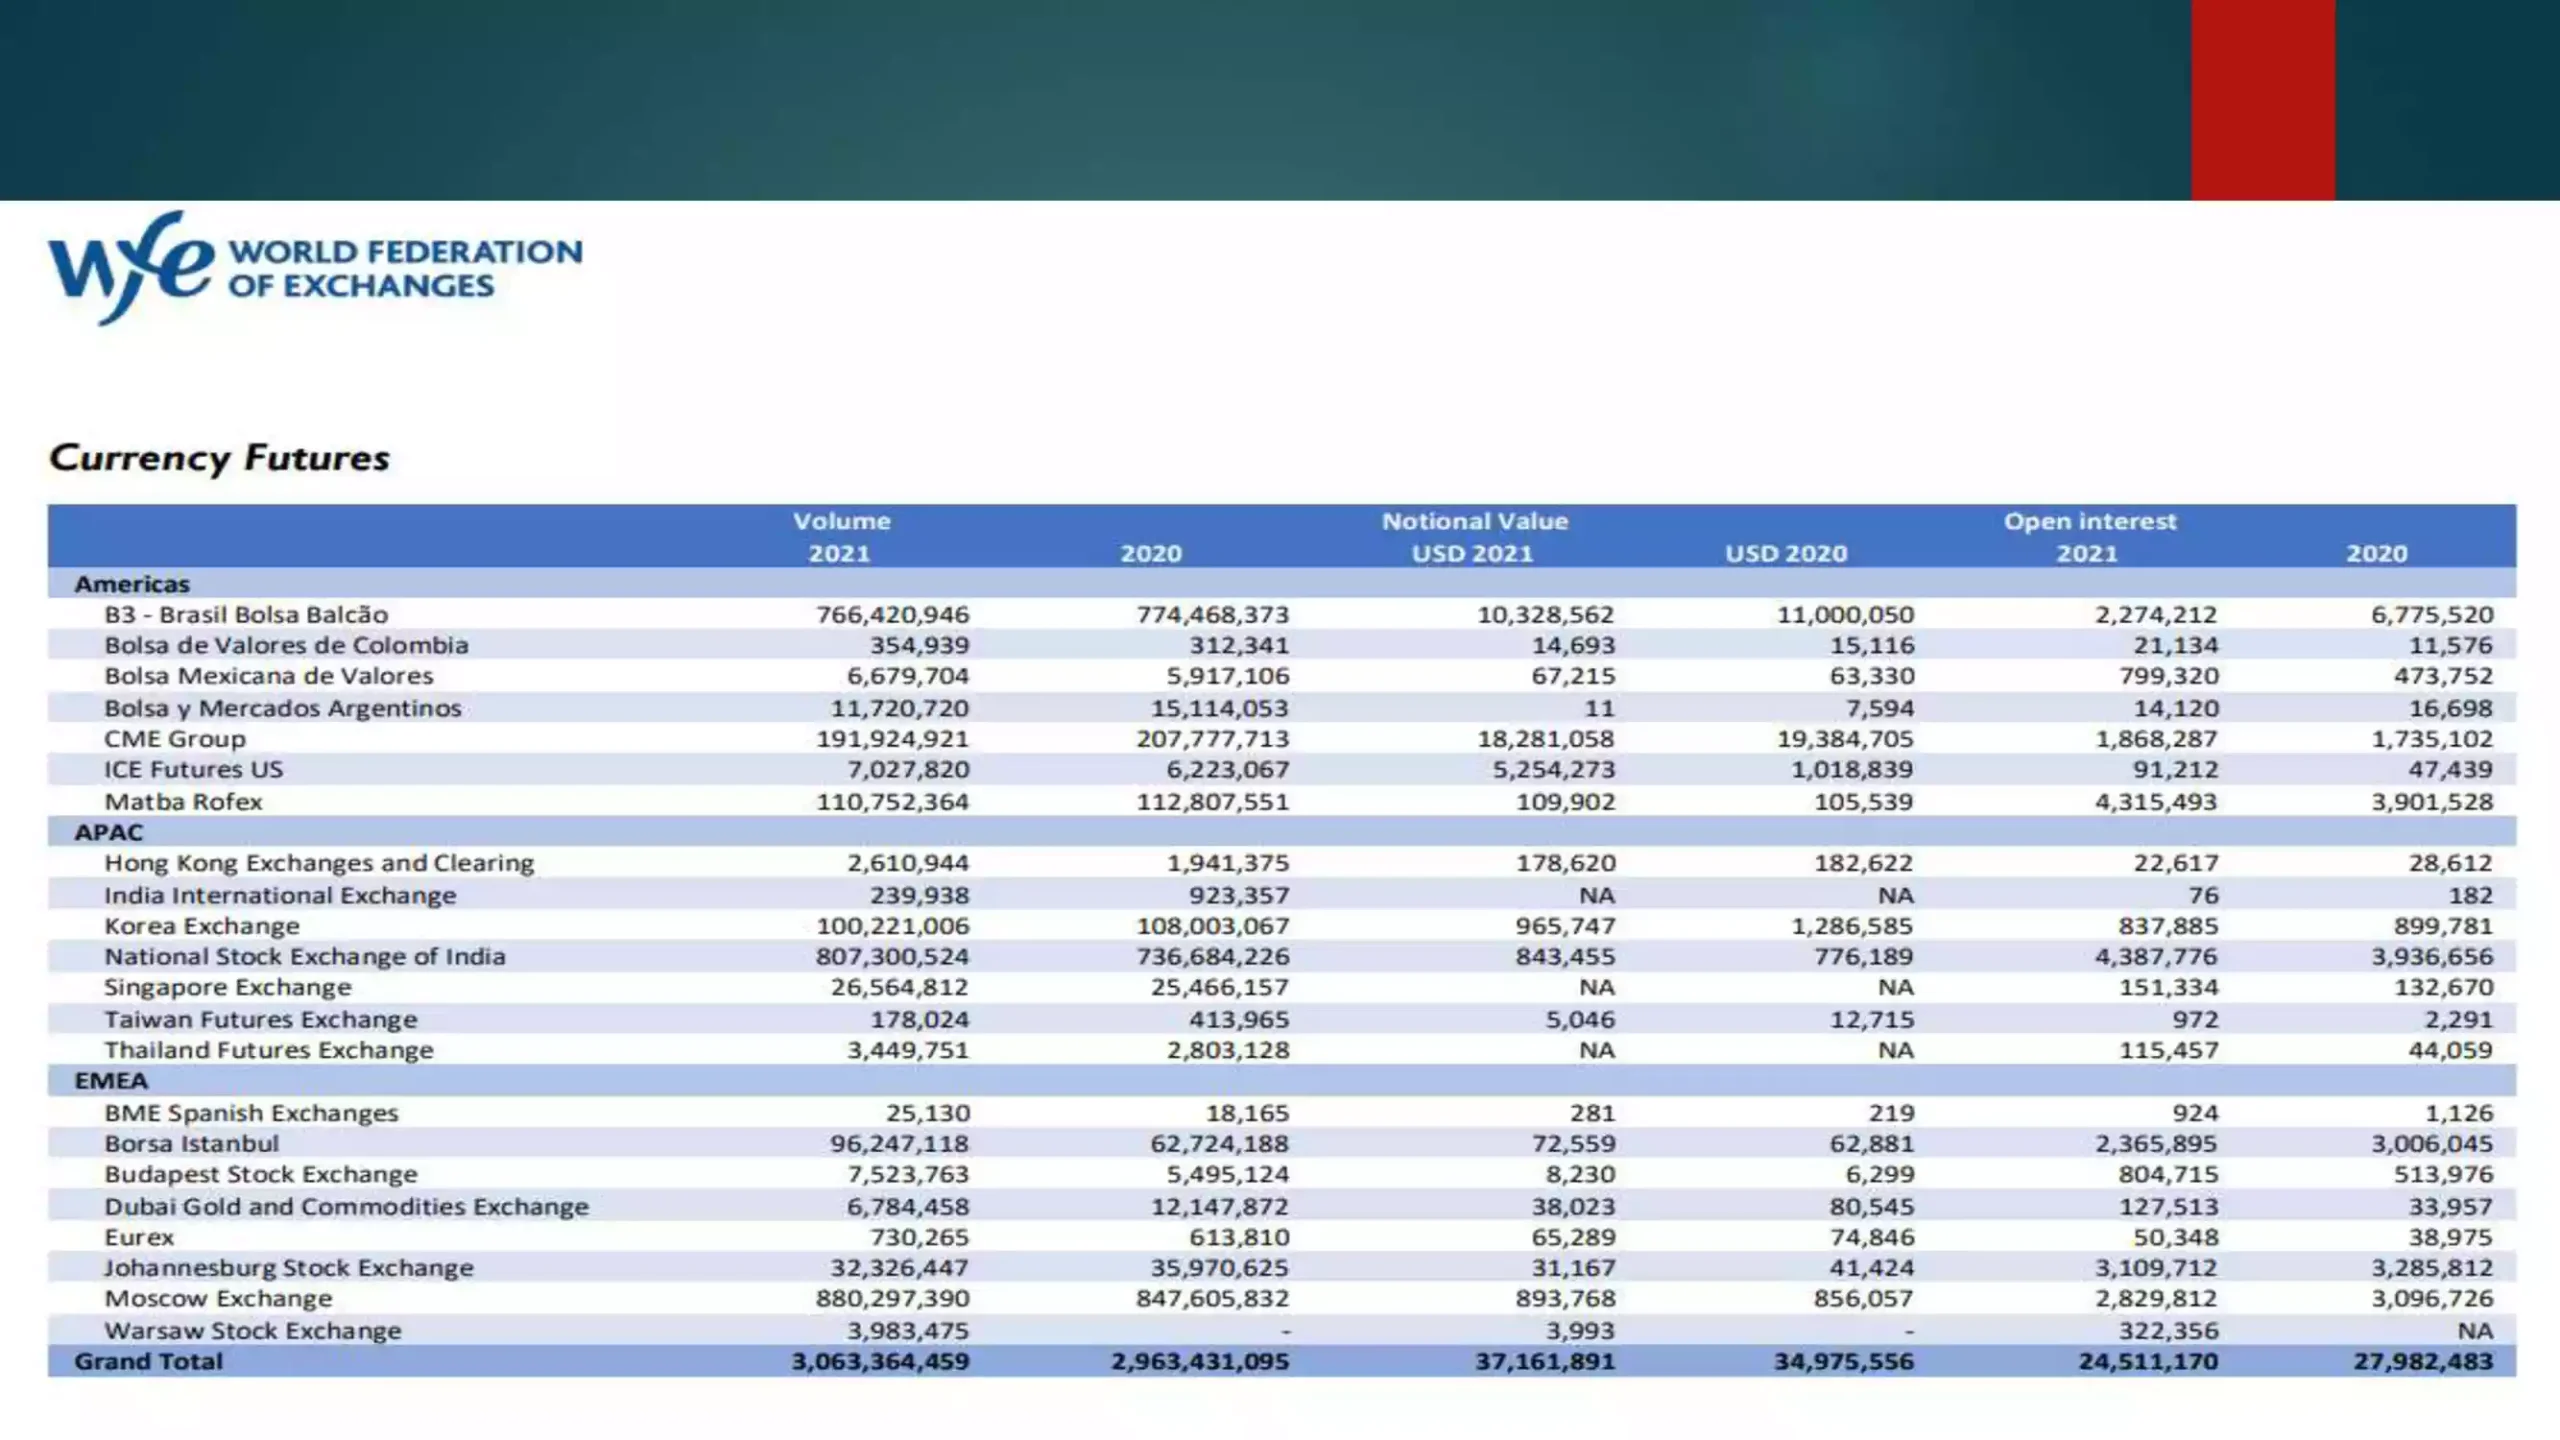The height and width of the screenshot is (1440, 2560).
Task: Select NSE India volume 807,300,524
Action: (892, 957)
